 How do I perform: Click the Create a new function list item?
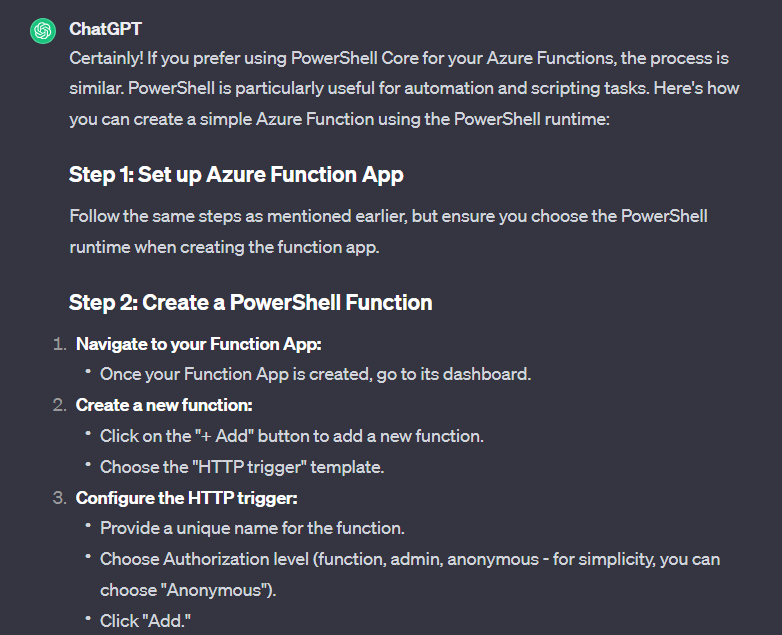[164, 405]
